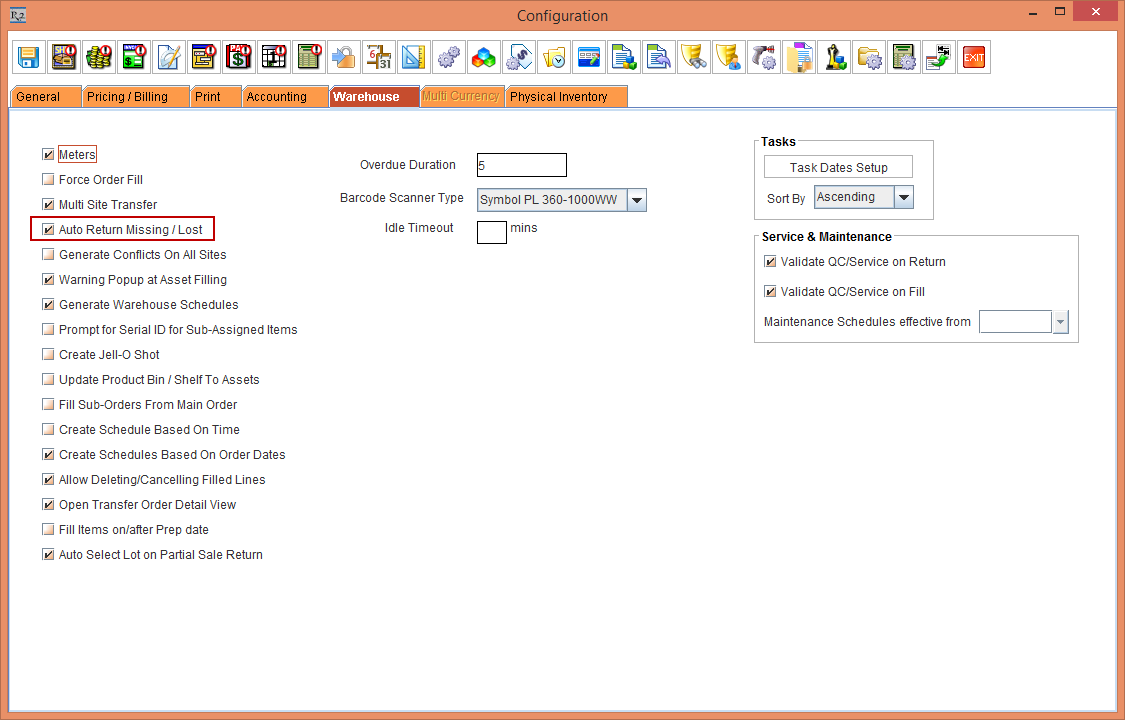The height and width of the screenshot is (720, 1125).
Task: Click the padlock with arrow toolbar icon
Action: [x=343, y=58]
